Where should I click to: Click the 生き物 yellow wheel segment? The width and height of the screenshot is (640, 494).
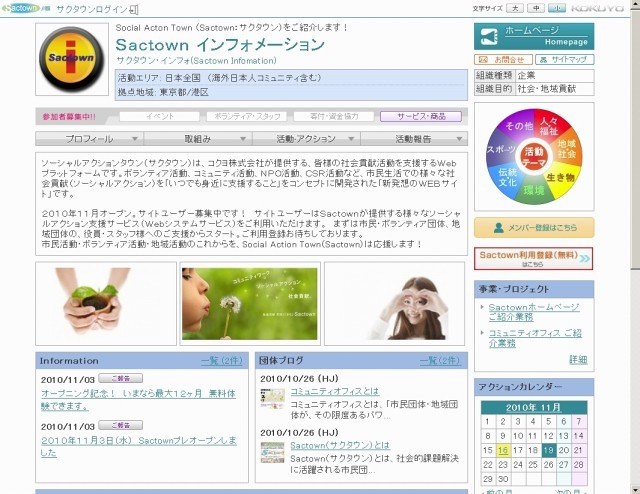pos(561,178)
